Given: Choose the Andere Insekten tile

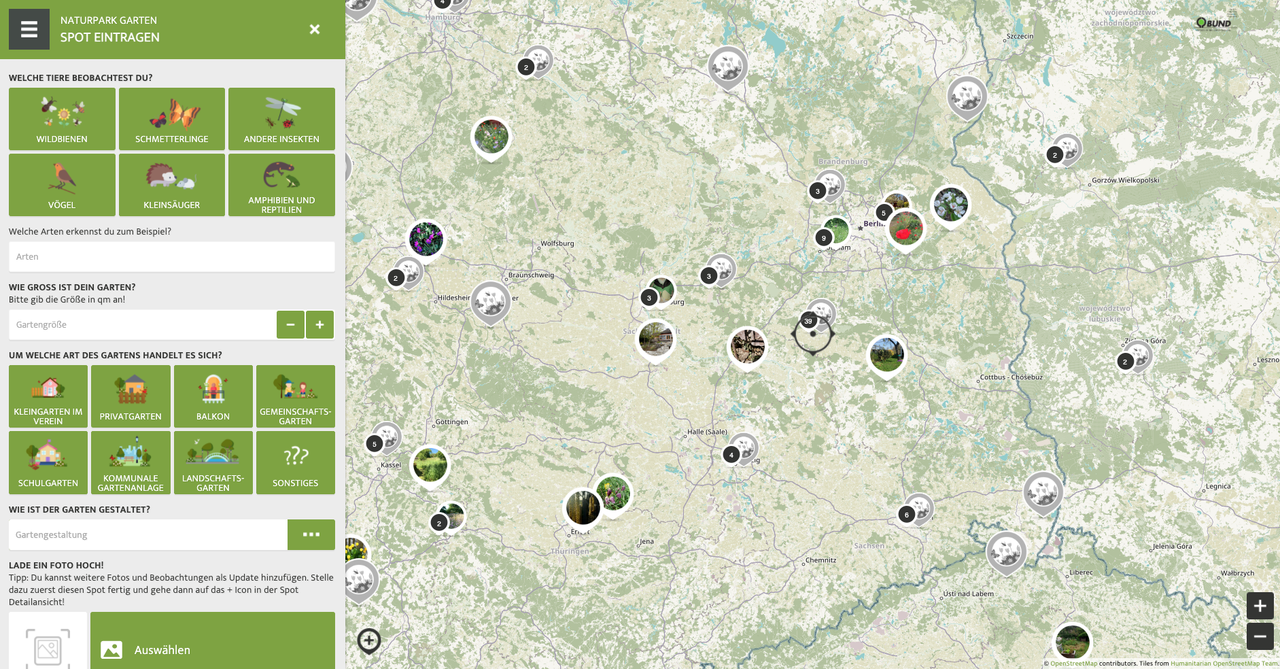Looking at the screenshot, I should tap(281, 119).
